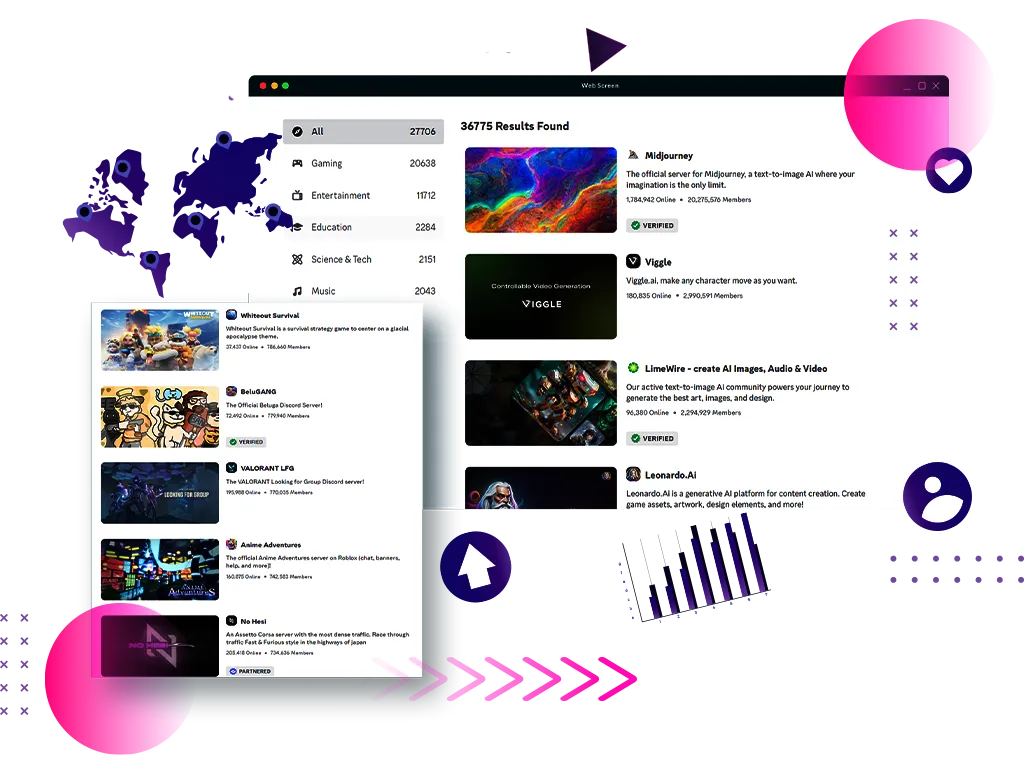
Task: Click the music note icon beside Music
Action: coord(297,291)
